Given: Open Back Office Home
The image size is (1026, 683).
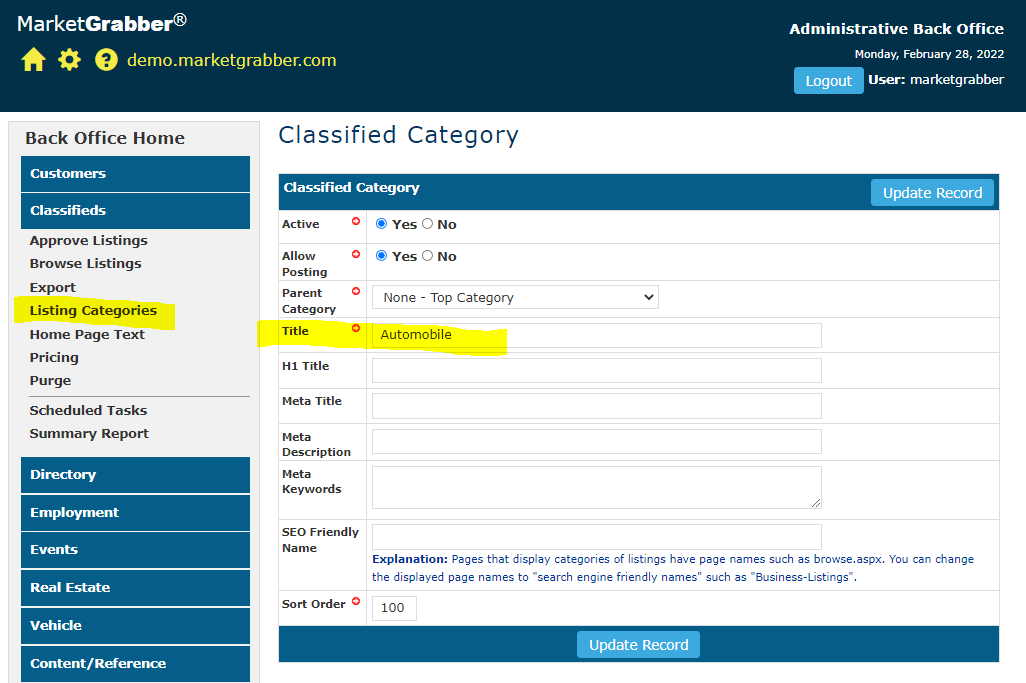Looking at the screenshot, I should pyautogui.click(x=105, y=138).
